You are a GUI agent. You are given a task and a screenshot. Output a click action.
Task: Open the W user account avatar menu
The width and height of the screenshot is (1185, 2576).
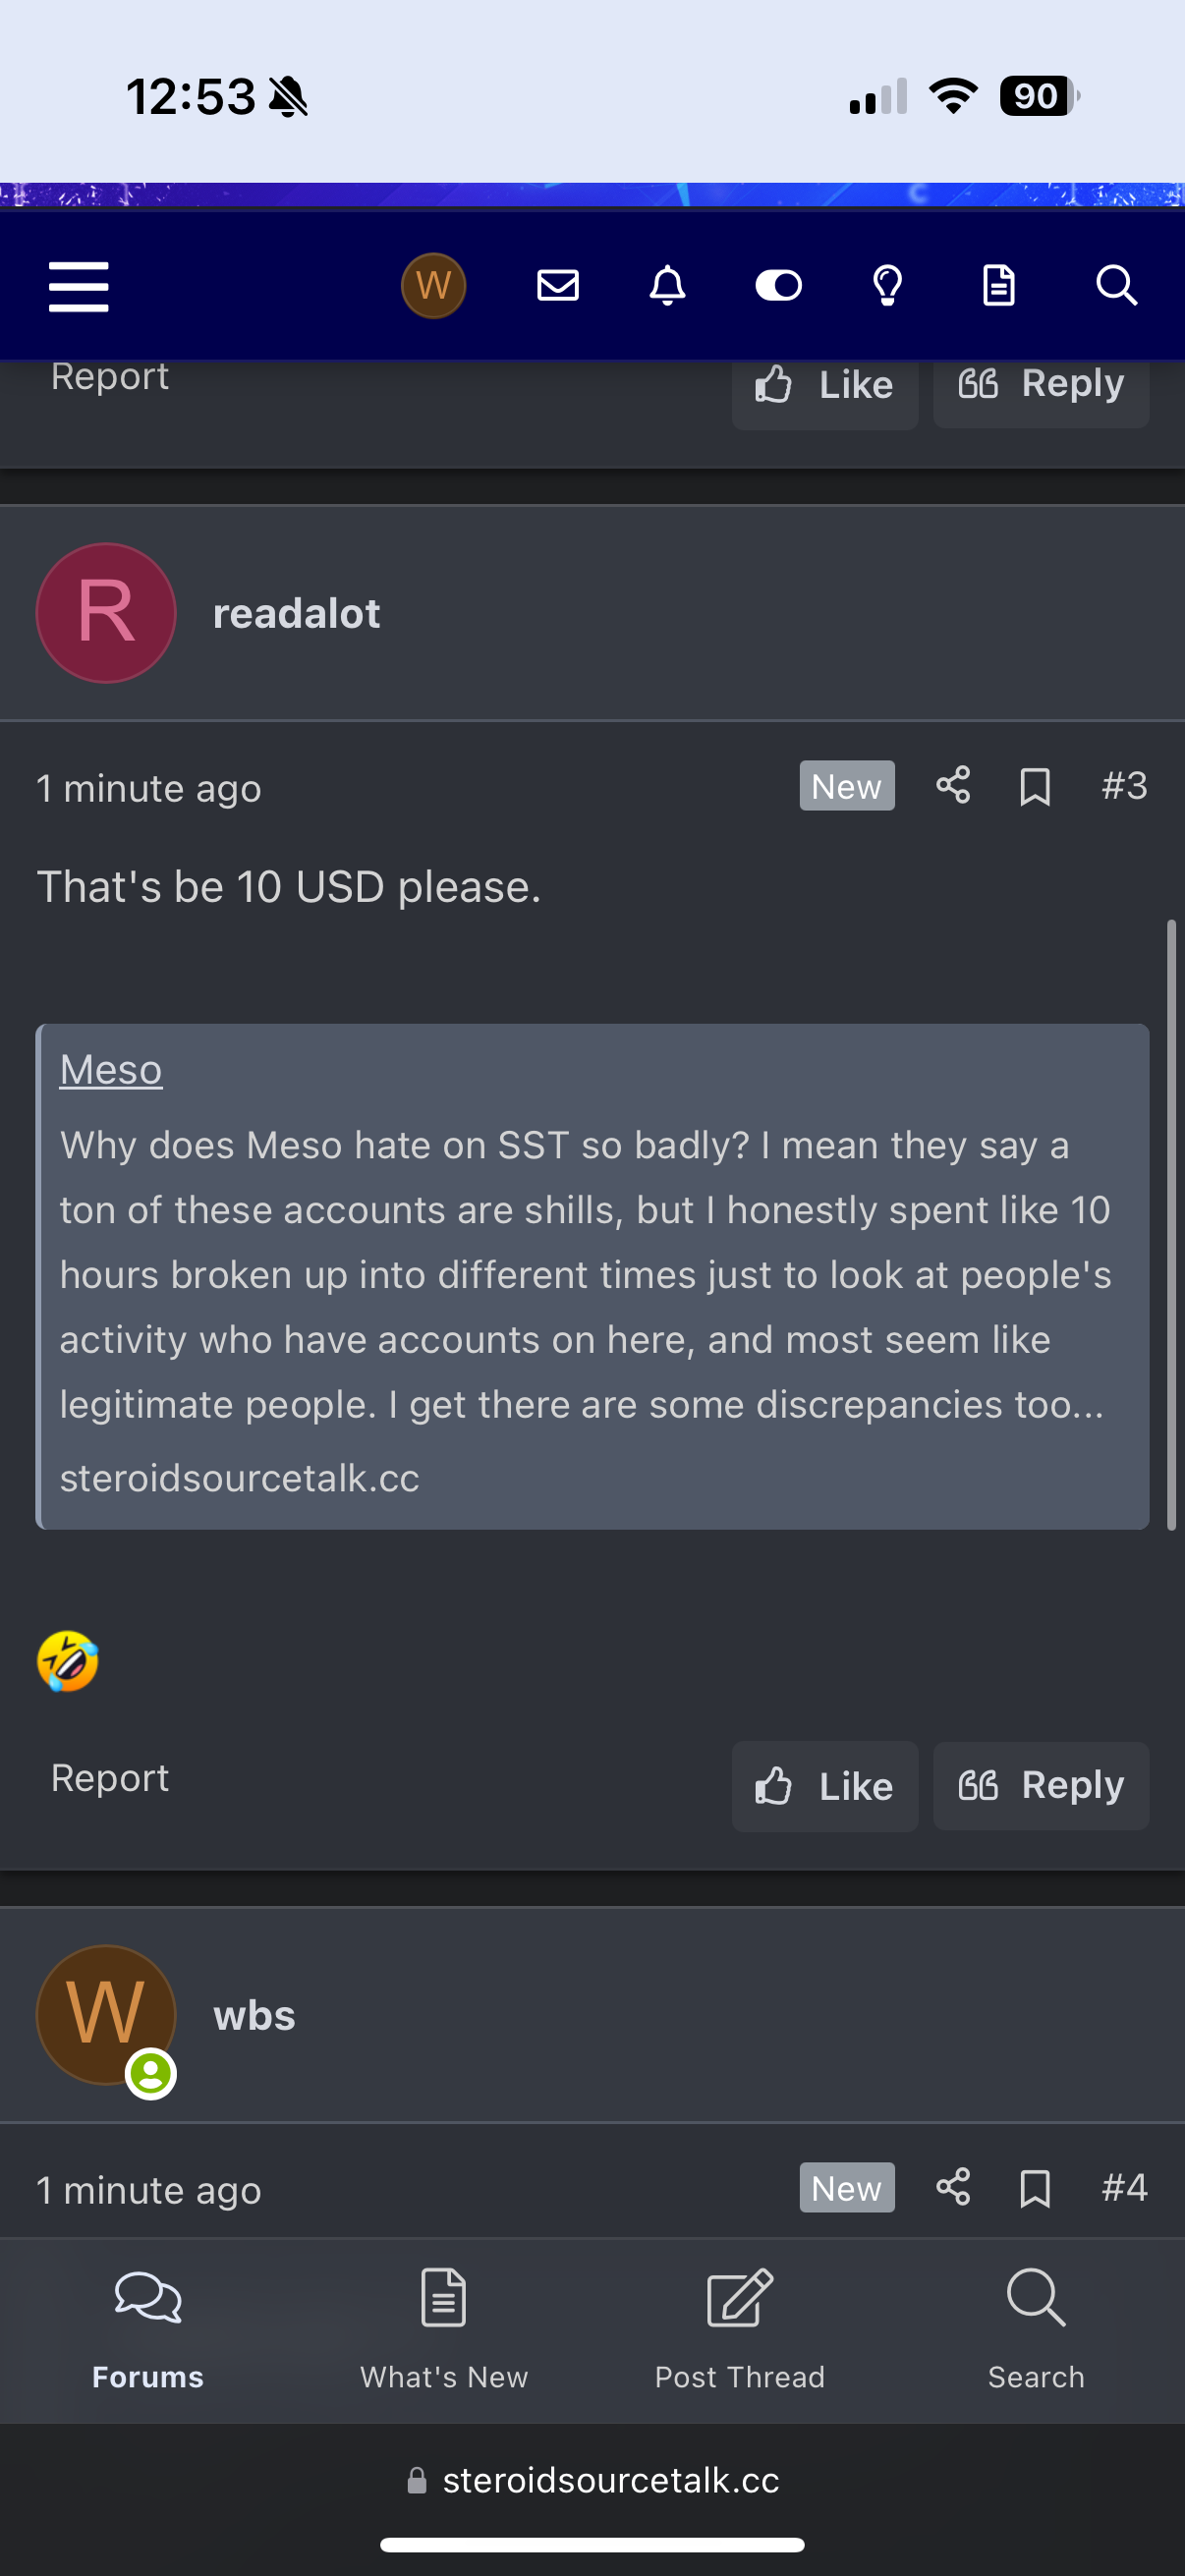click(433, 286)
